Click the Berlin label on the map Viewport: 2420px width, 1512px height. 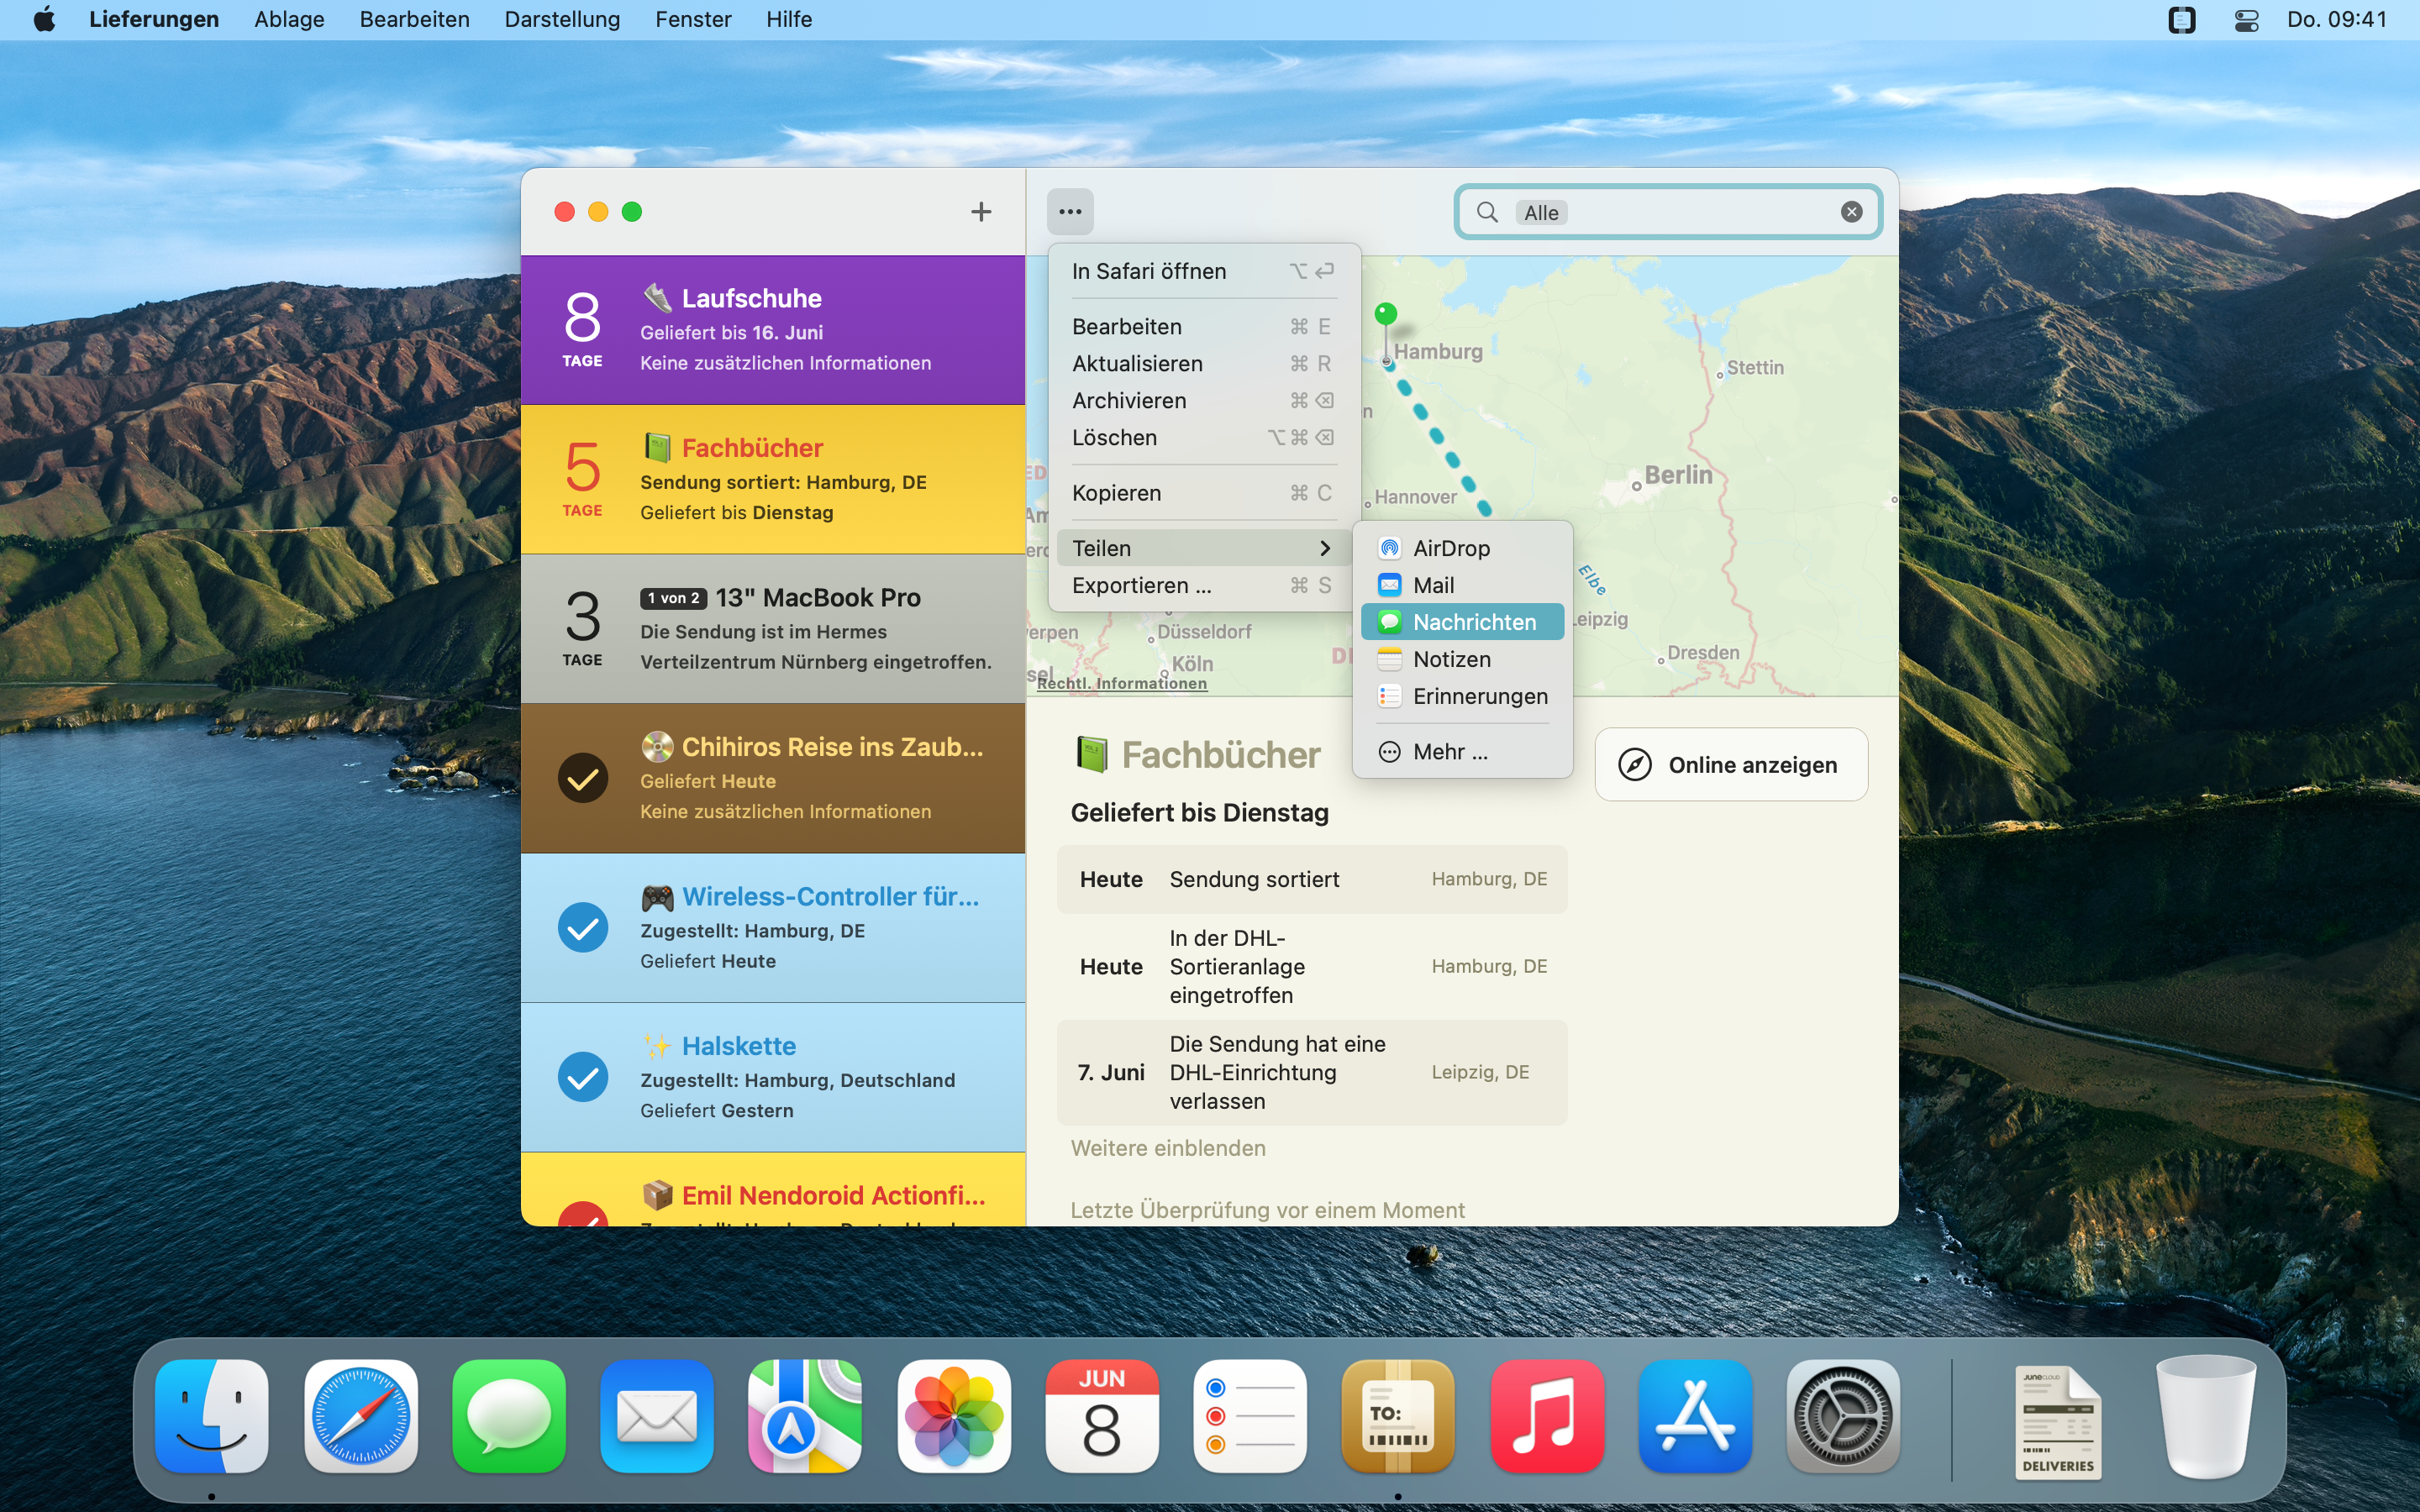pos(1678,475)
